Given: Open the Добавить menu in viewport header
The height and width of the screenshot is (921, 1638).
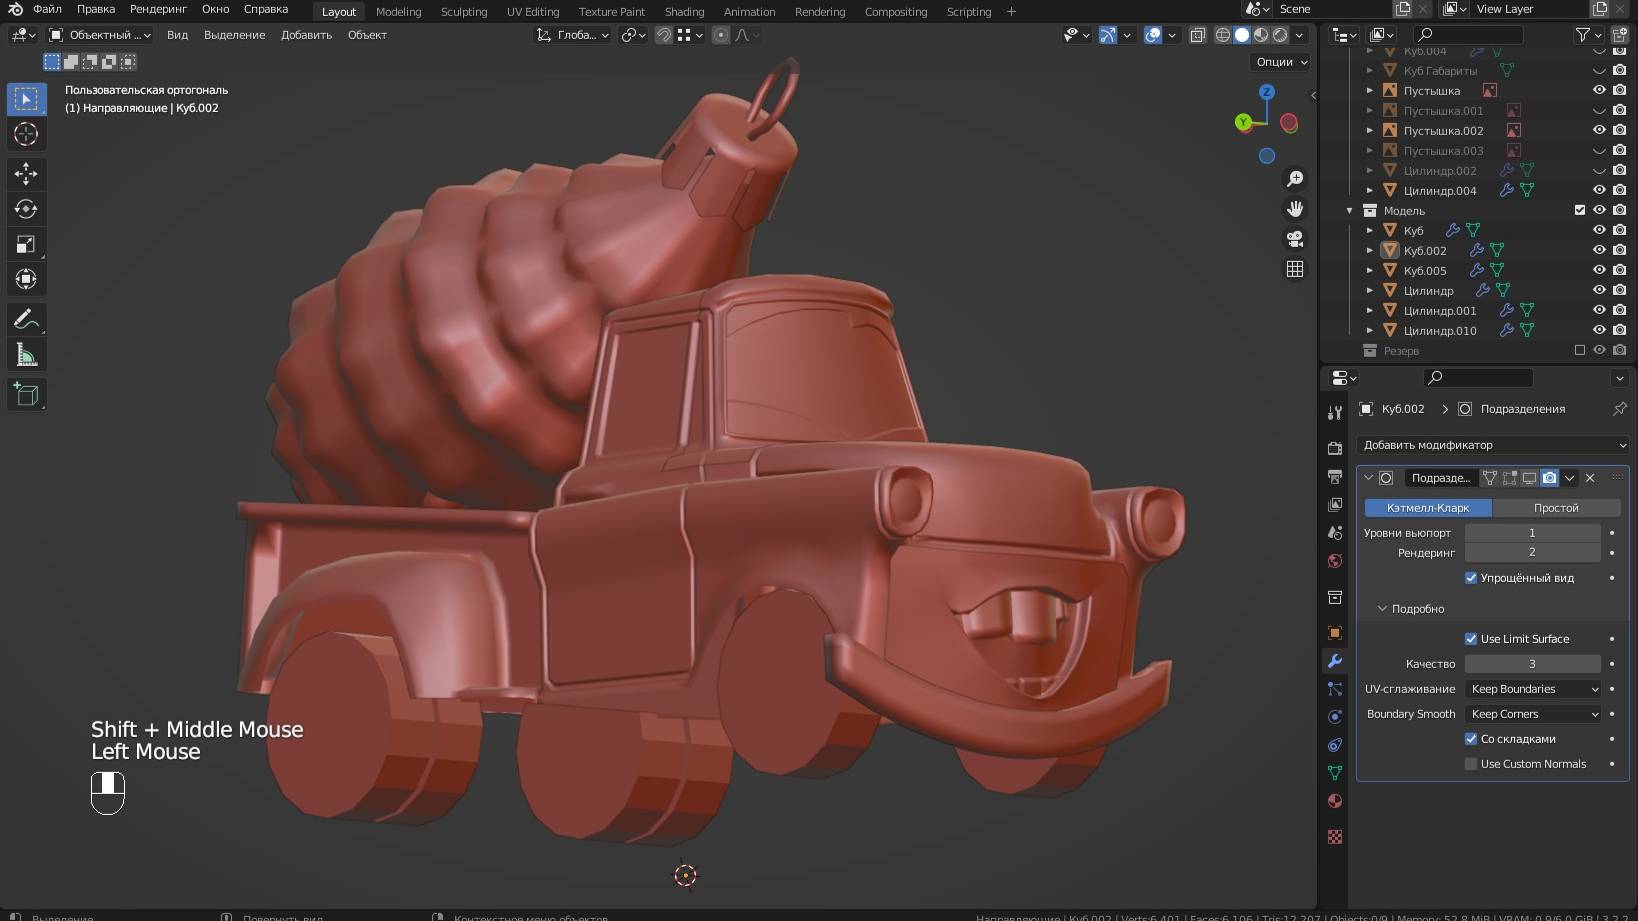Looking at the screenshot, I should [x=306, y=35].
